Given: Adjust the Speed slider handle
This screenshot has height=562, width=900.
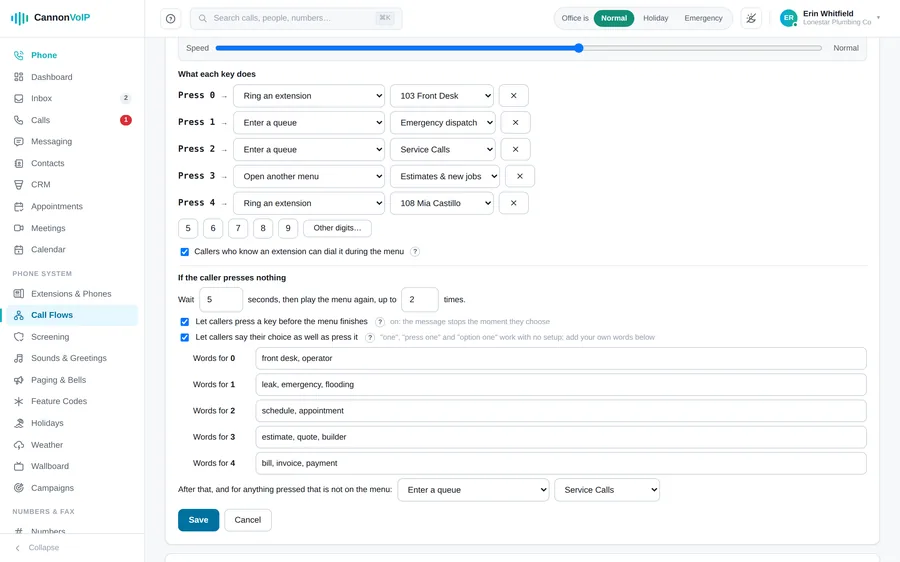Looking at the screenshot, I should point(579,48).
